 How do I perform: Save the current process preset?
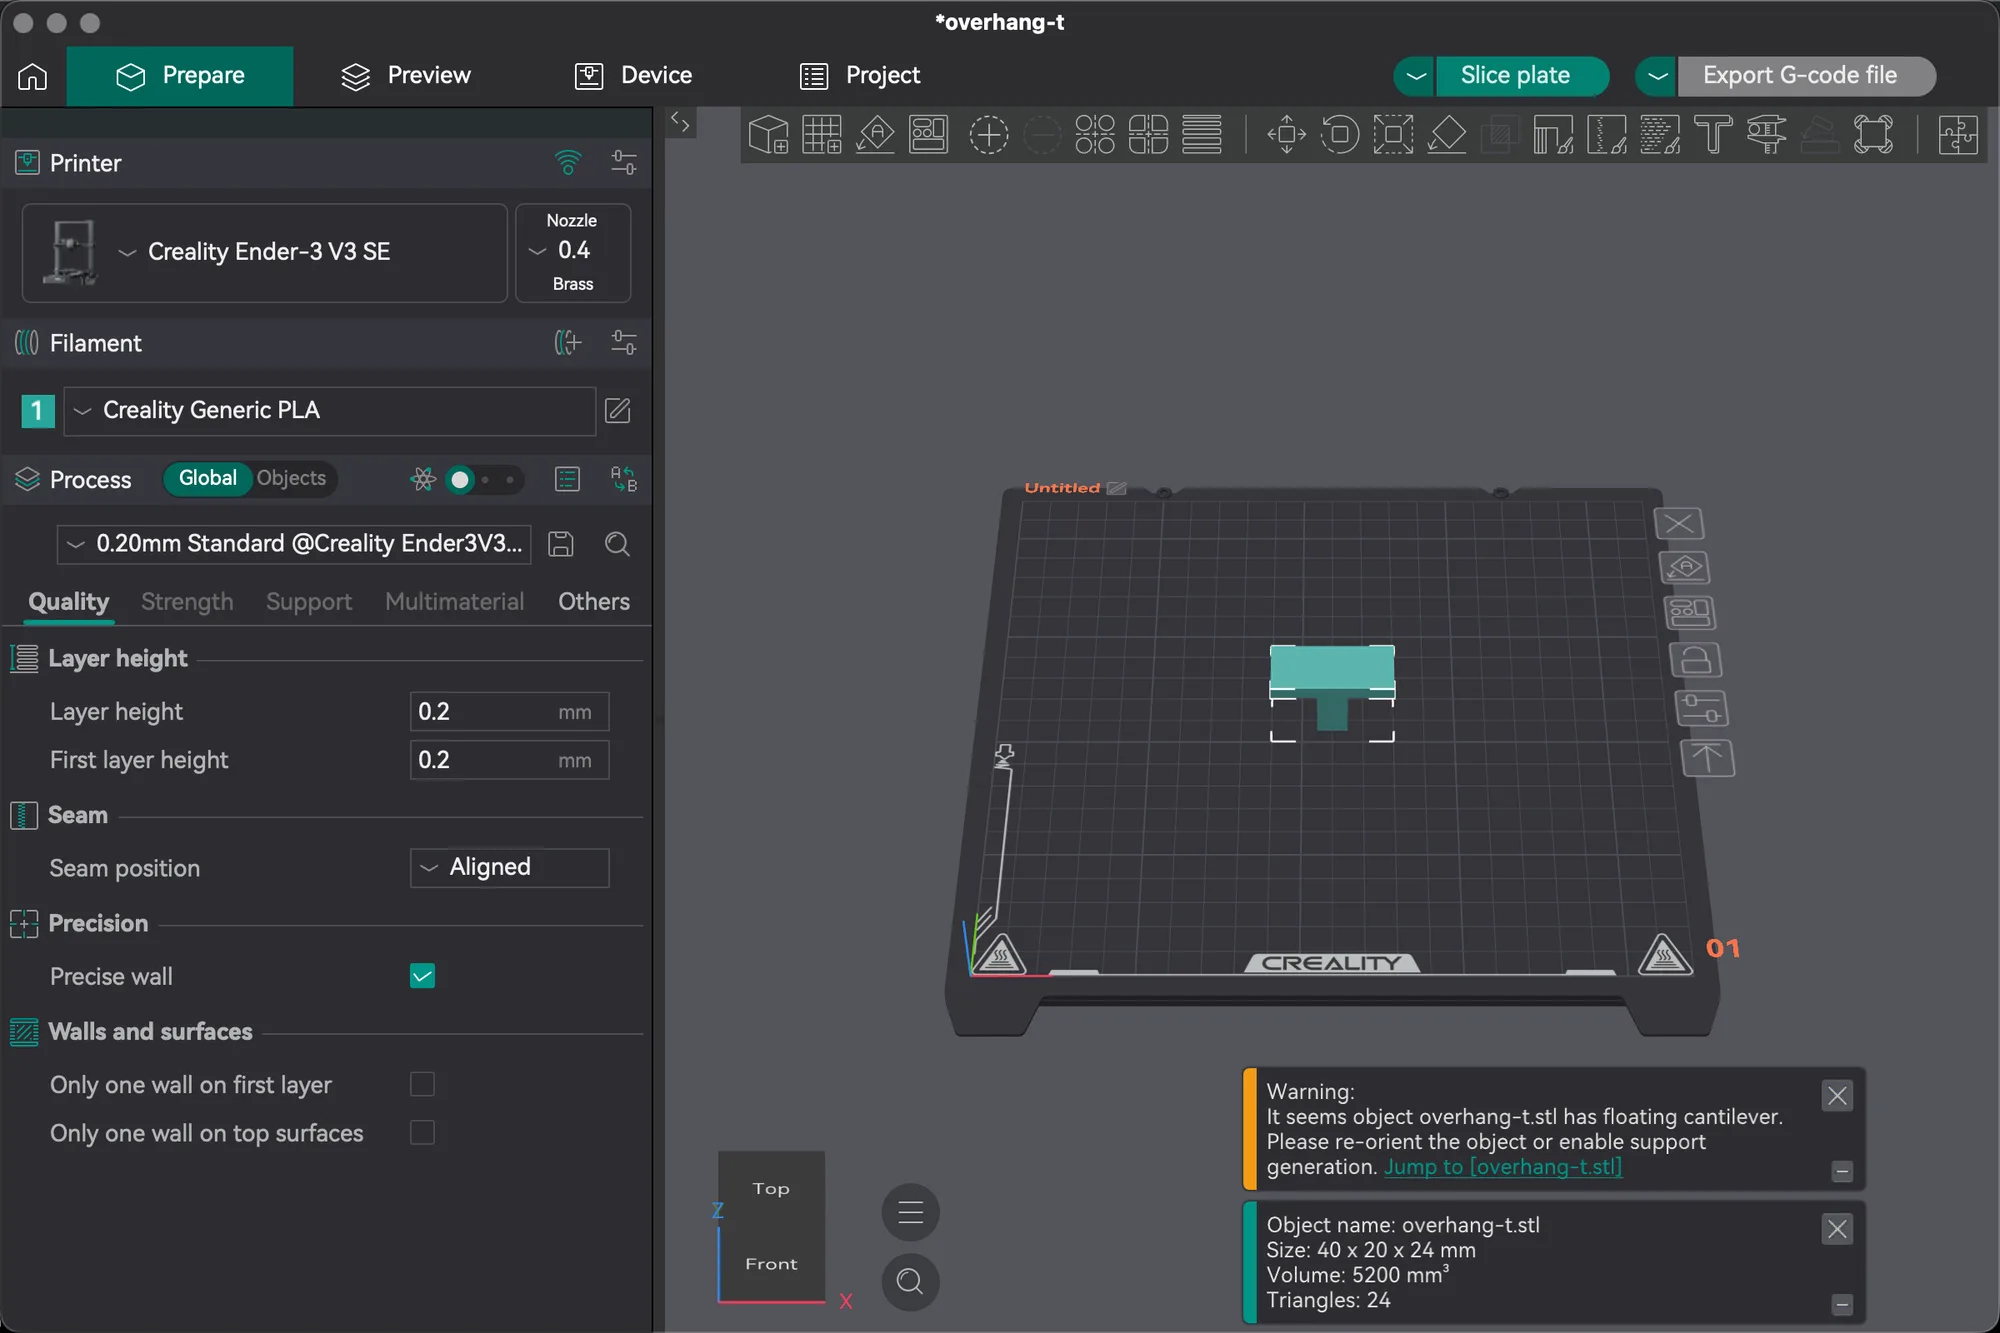click(561, 543)
